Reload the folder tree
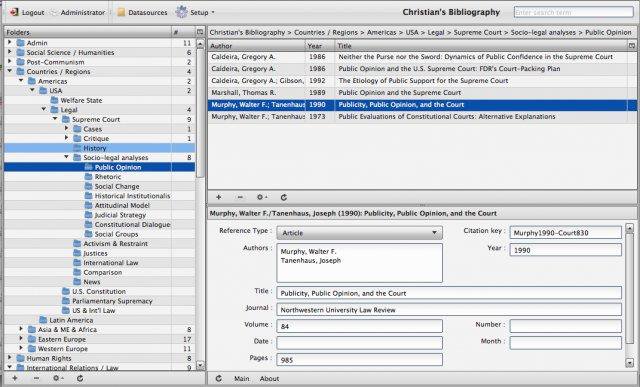The image size is (640, 387). pyautogui.click(x=80, y=378)
